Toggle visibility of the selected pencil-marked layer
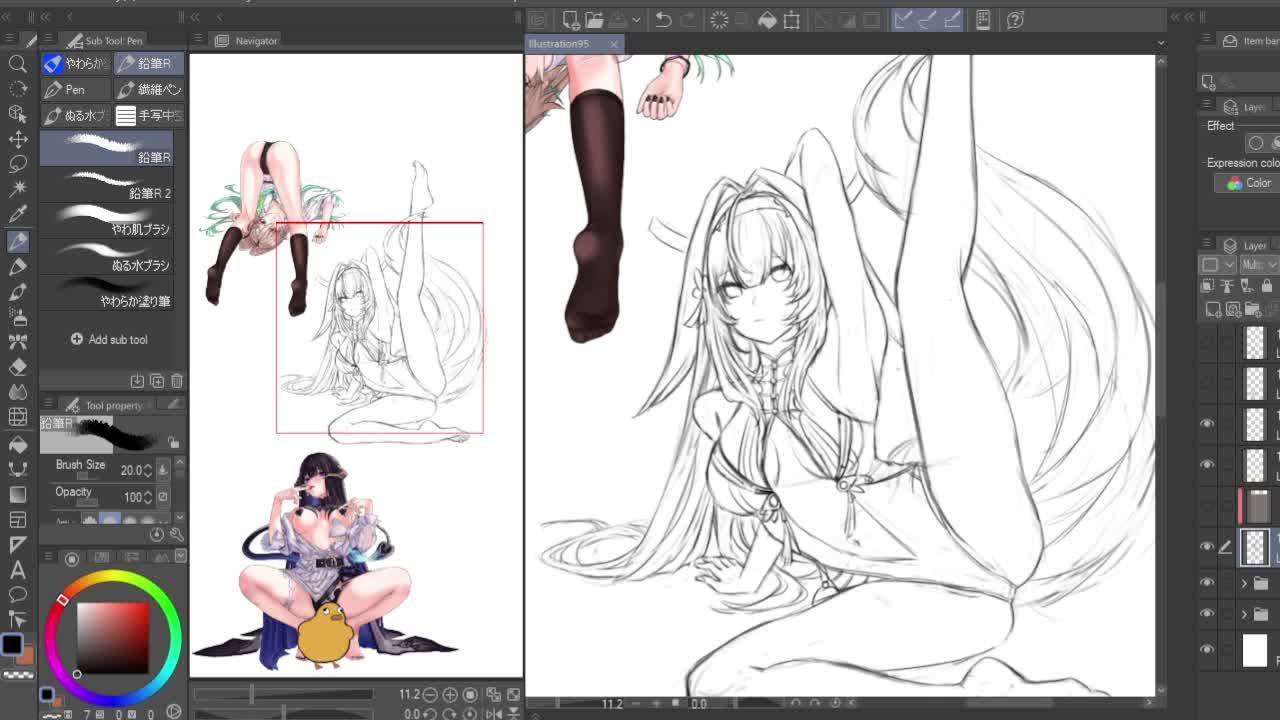Viewport: 1280px width, 720px height. (x=1207, y=546)
